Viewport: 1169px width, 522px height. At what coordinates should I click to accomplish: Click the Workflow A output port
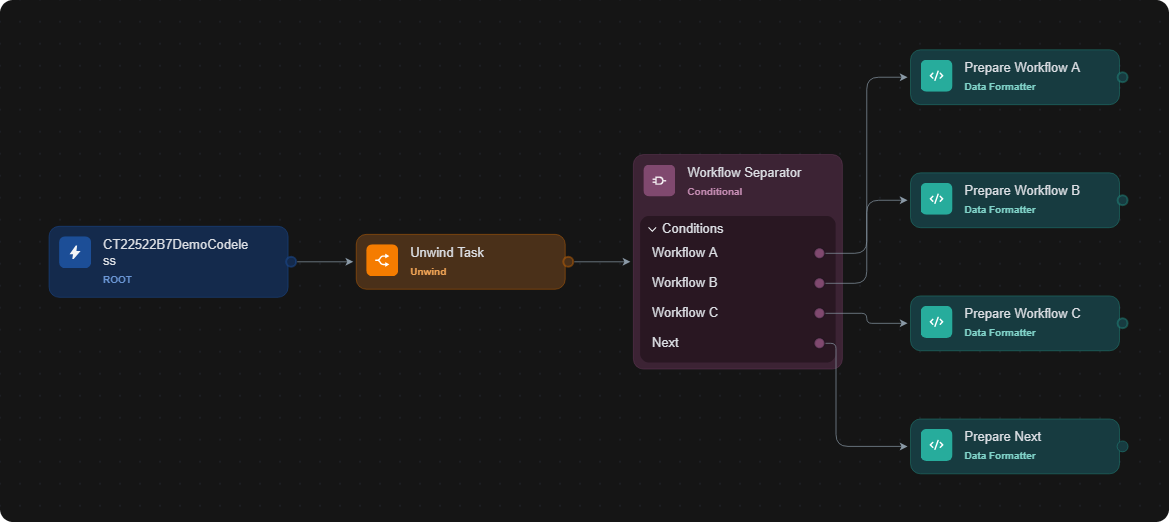819,254
